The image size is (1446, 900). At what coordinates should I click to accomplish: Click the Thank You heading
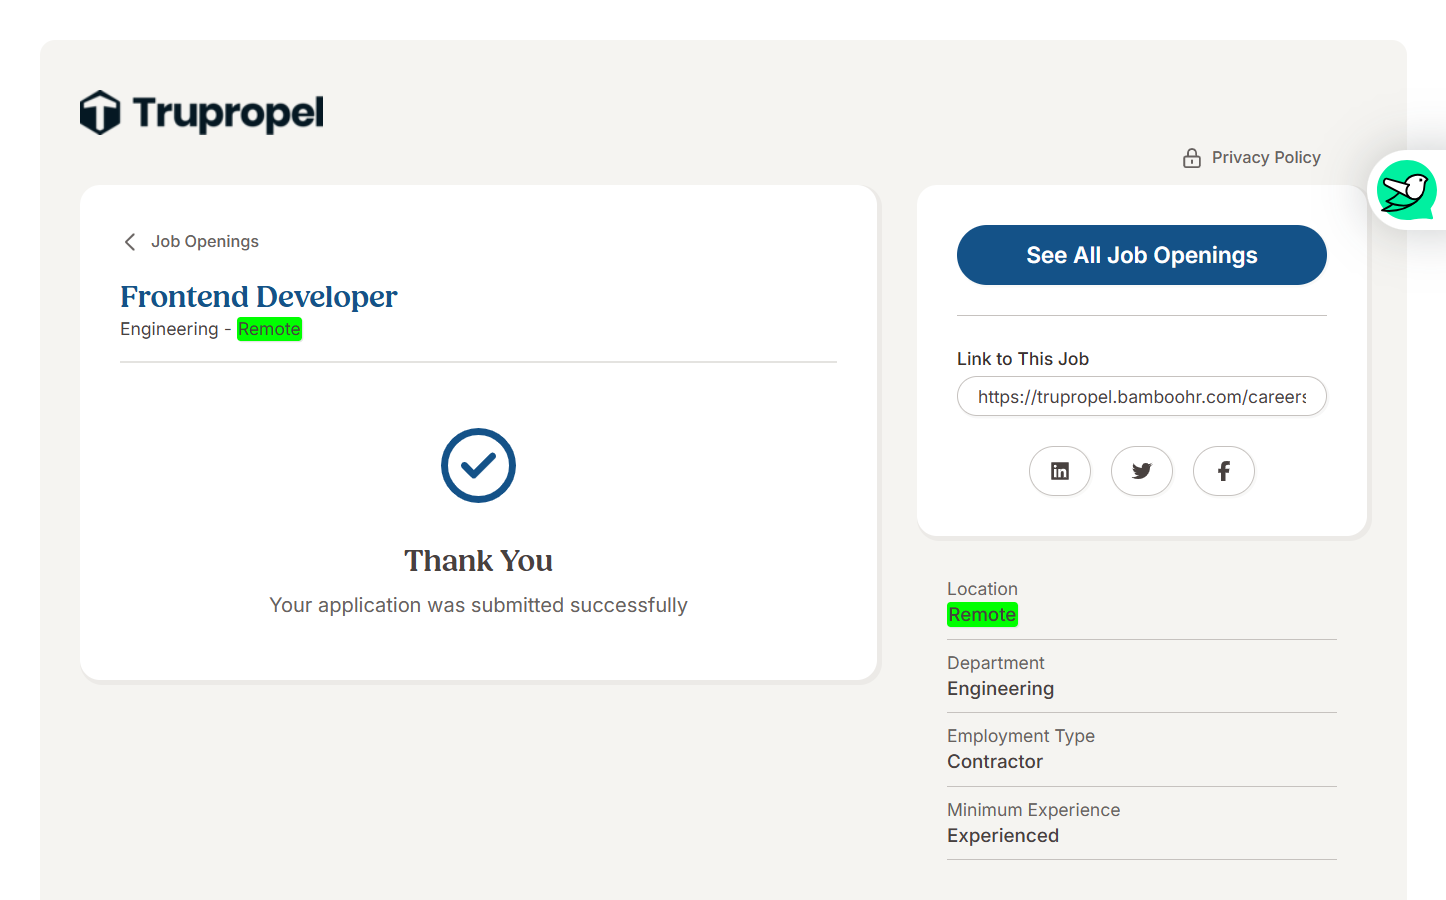tap(478, 561)
